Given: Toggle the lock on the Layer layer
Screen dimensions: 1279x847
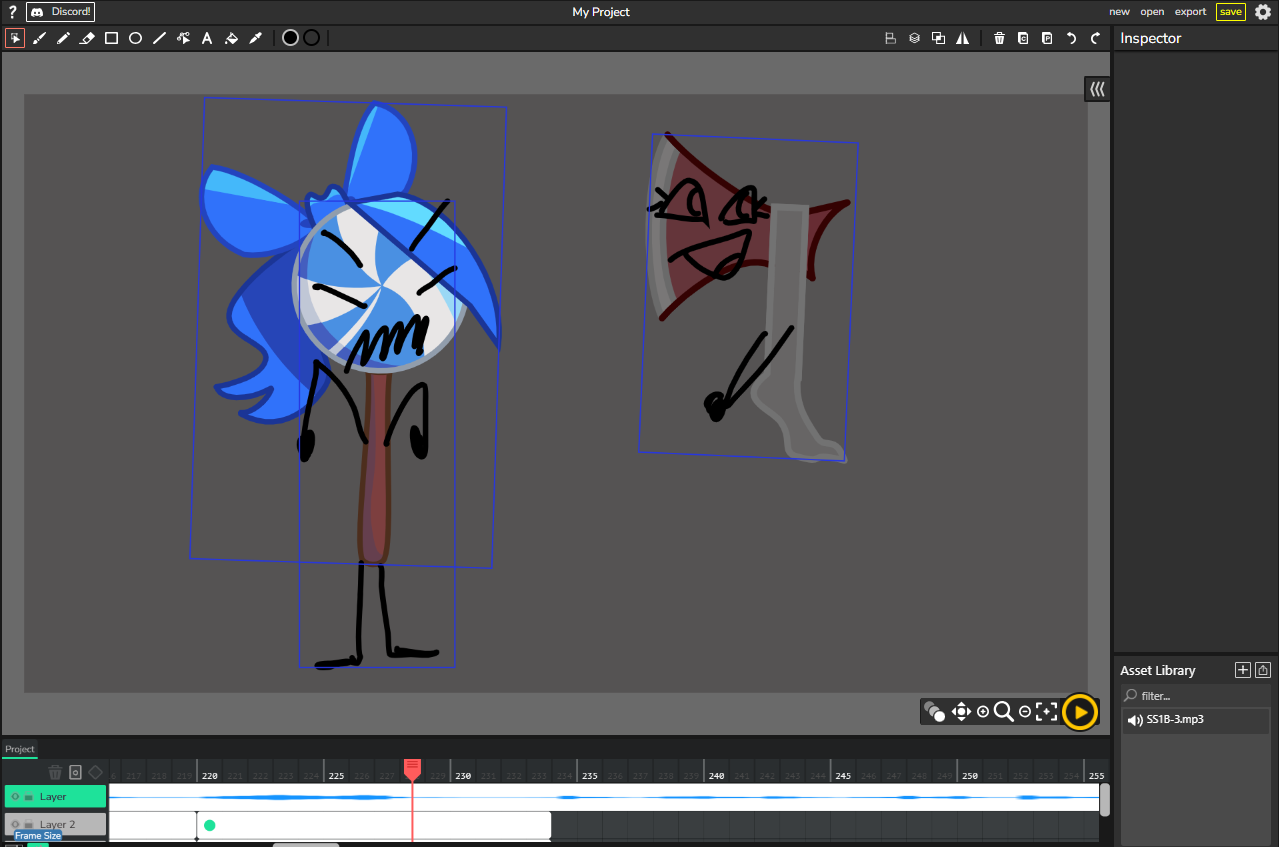Looking at the screenshot, I should pos(28,797).
